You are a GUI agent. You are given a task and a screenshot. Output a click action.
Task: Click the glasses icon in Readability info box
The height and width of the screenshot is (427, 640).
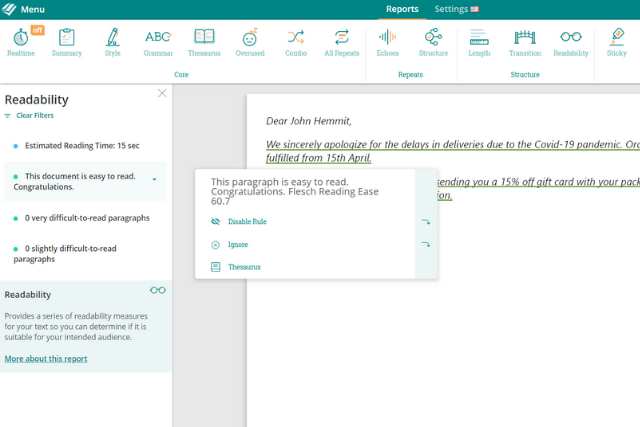[158, 290]
